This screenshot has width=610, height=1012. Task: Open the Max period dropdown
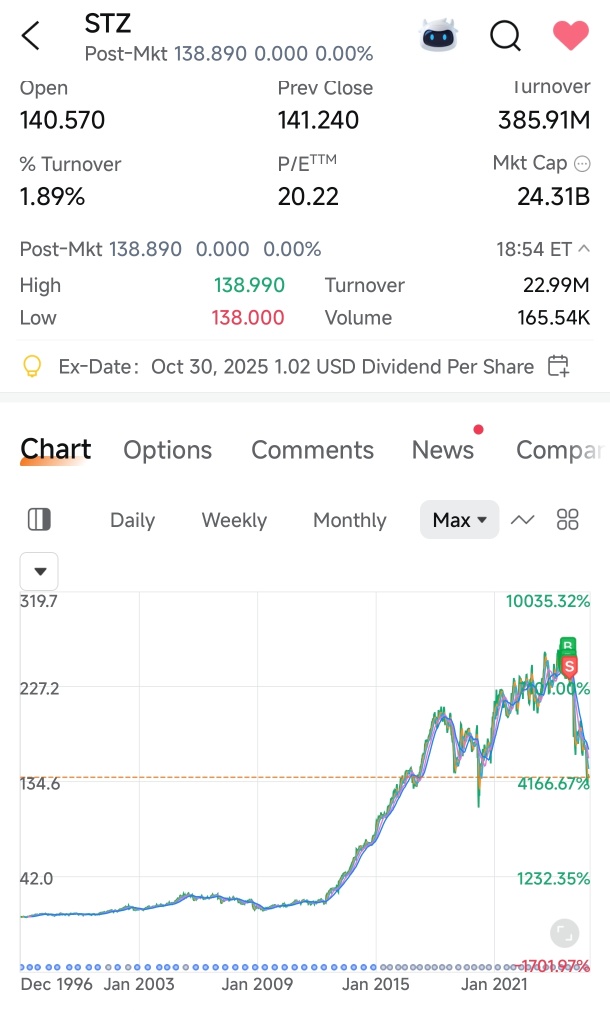(x=459, y=520)
